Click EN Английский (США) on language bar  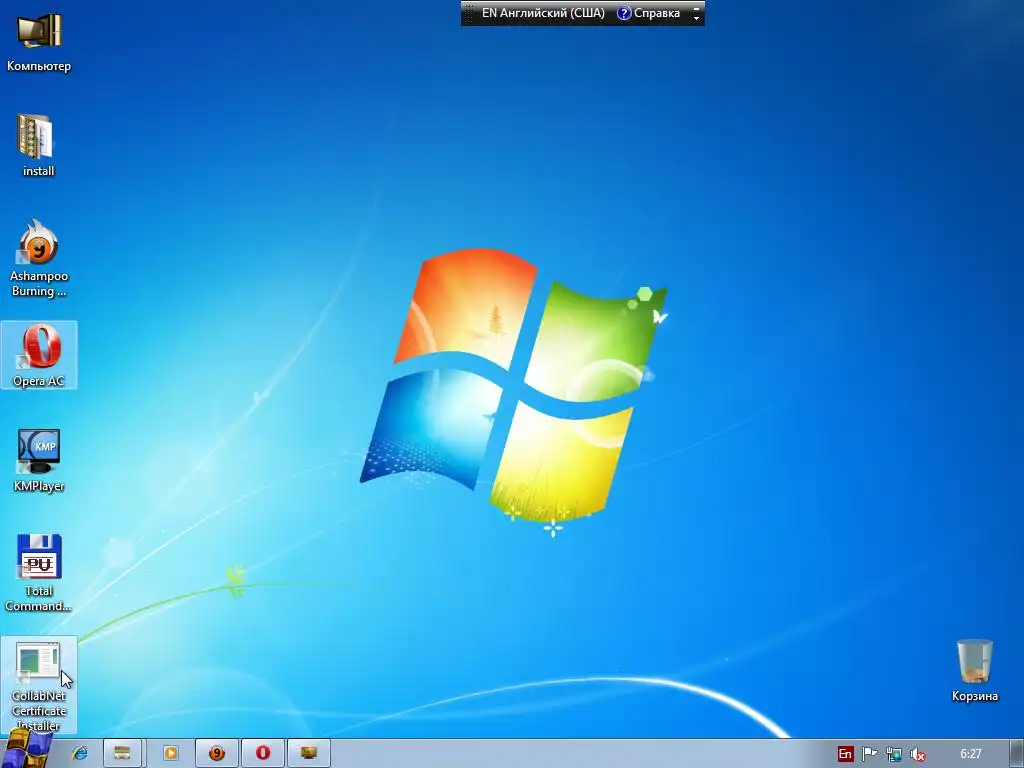pos(543,13)
